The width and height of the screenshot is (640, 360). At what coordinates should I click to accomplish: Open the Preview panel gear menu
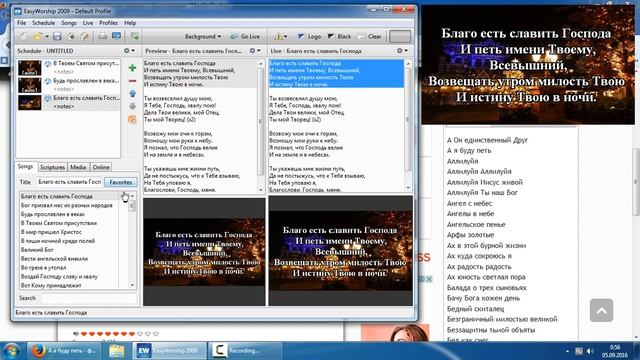tap(255, 51)
